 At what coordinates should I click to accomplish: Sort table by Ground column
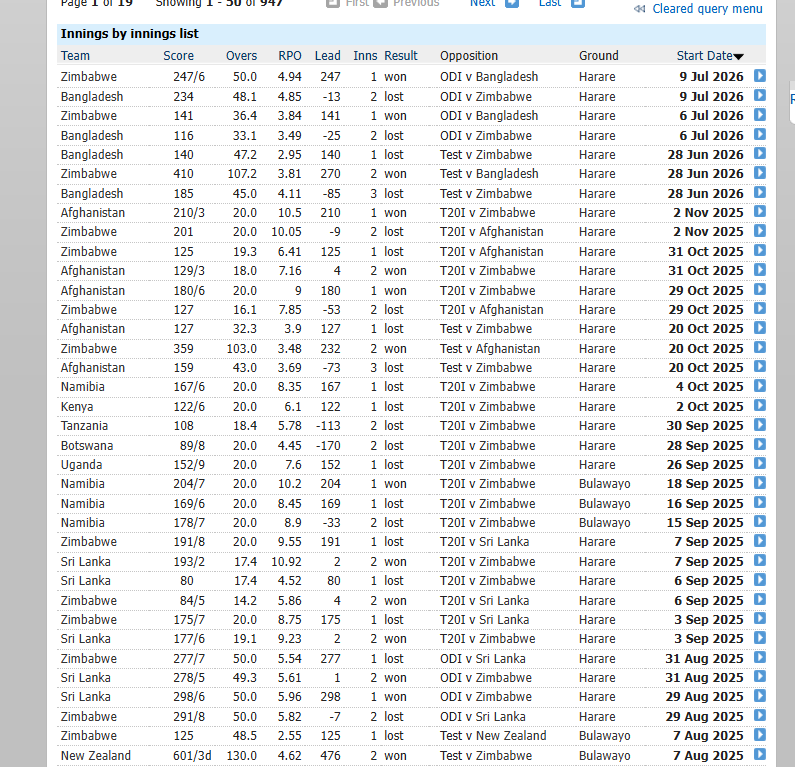599,56
